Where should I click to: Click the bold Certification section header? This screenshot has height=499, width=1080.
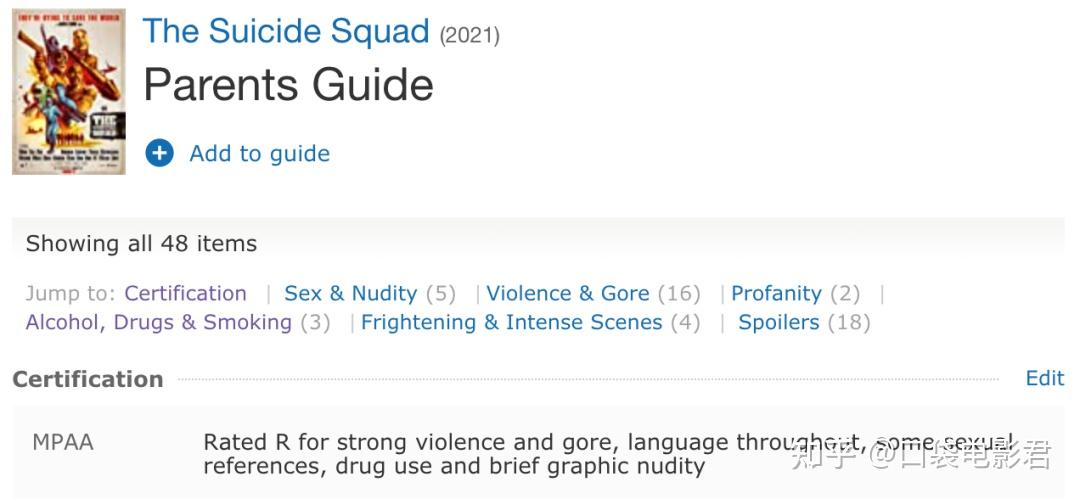87,379
